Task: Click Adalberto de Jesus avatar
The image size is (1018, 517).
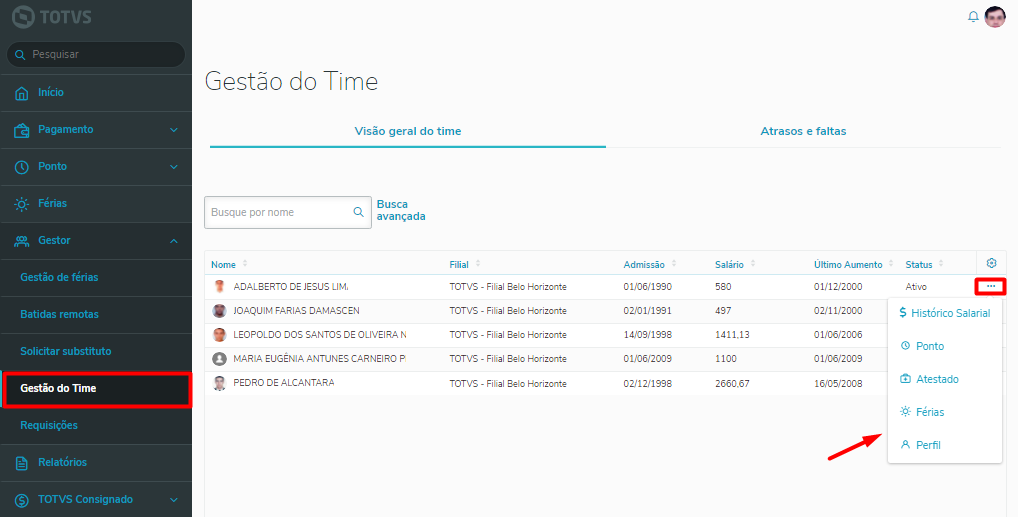Action: (x=219, y=286)
